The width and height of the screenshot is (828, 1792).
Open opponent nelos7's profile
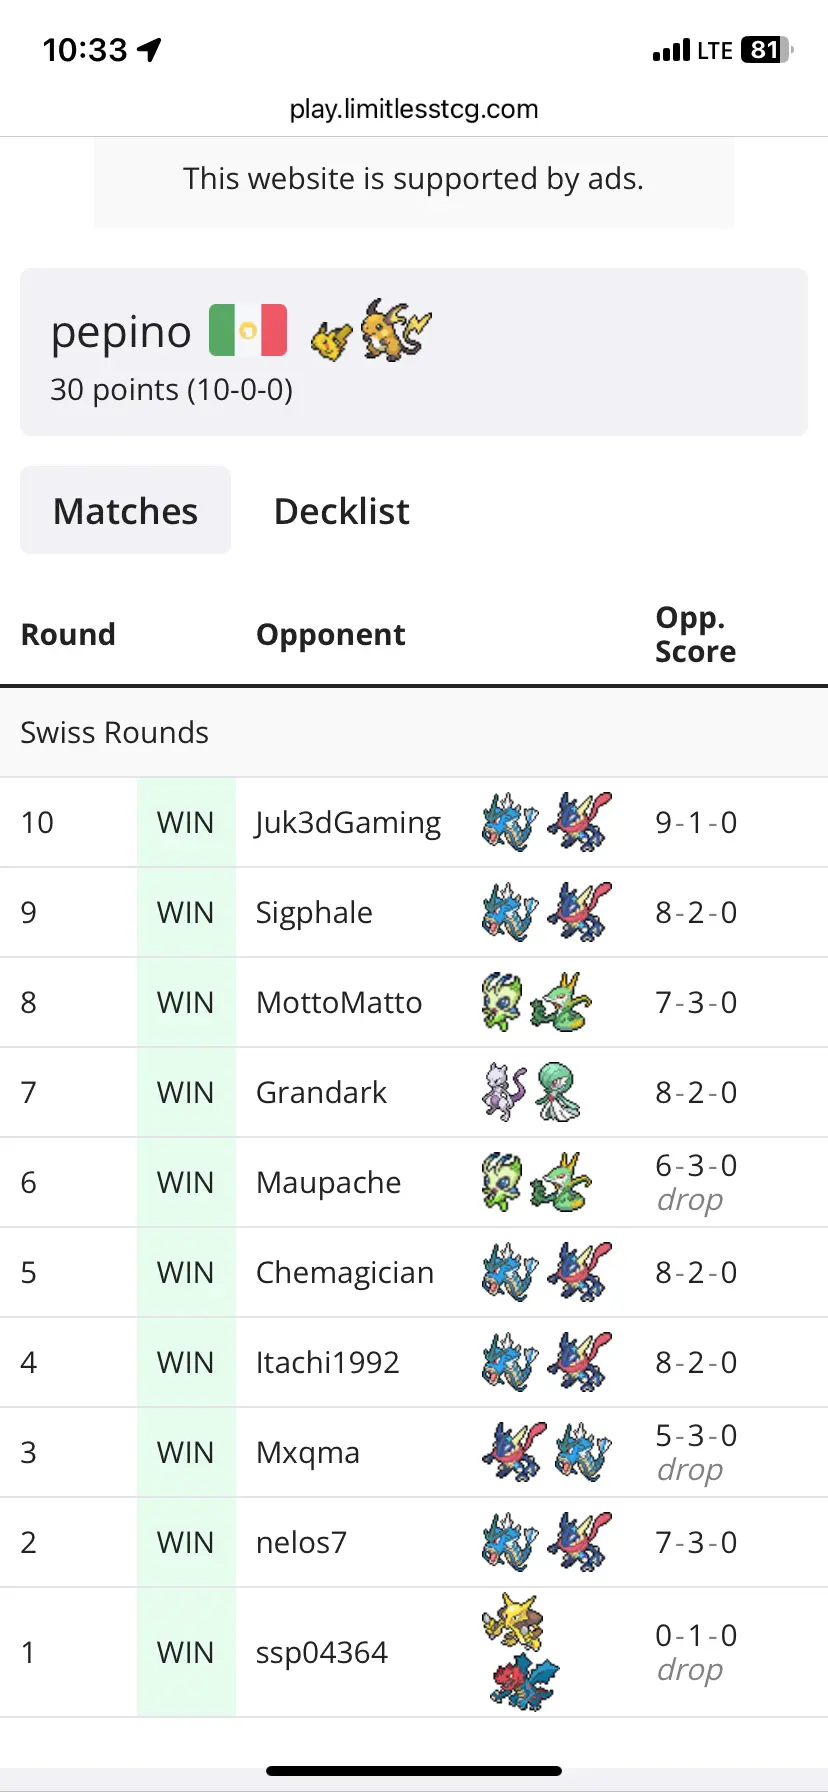click(301, 1542)
